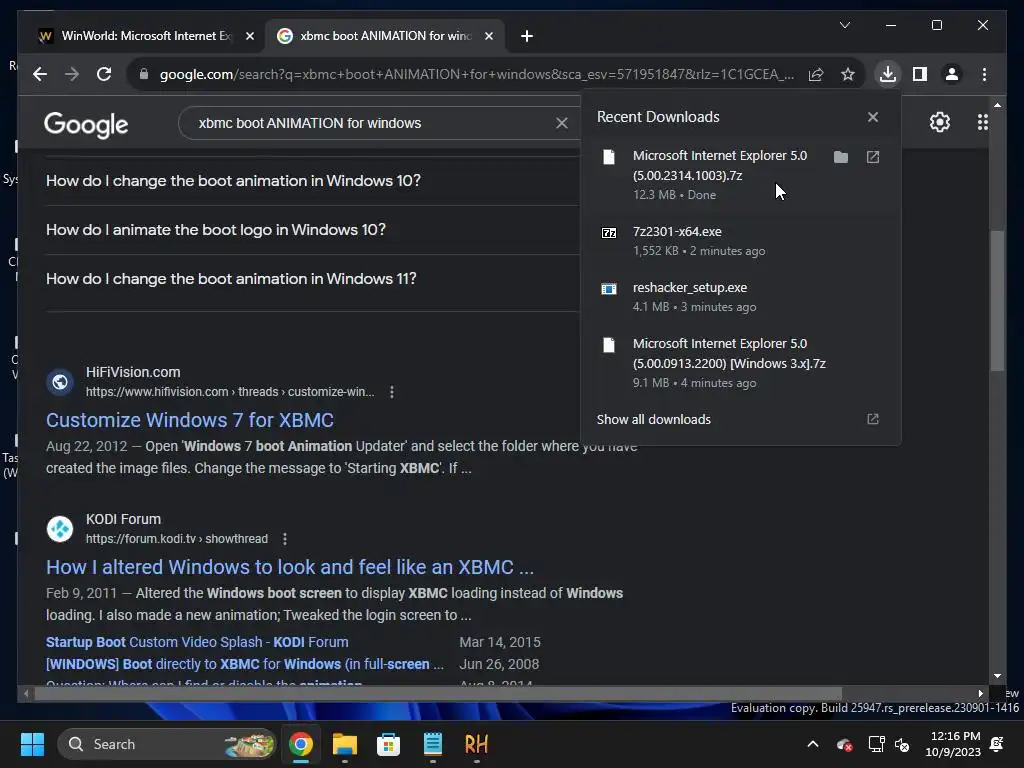Open Chrome three-dot menu

984,74
